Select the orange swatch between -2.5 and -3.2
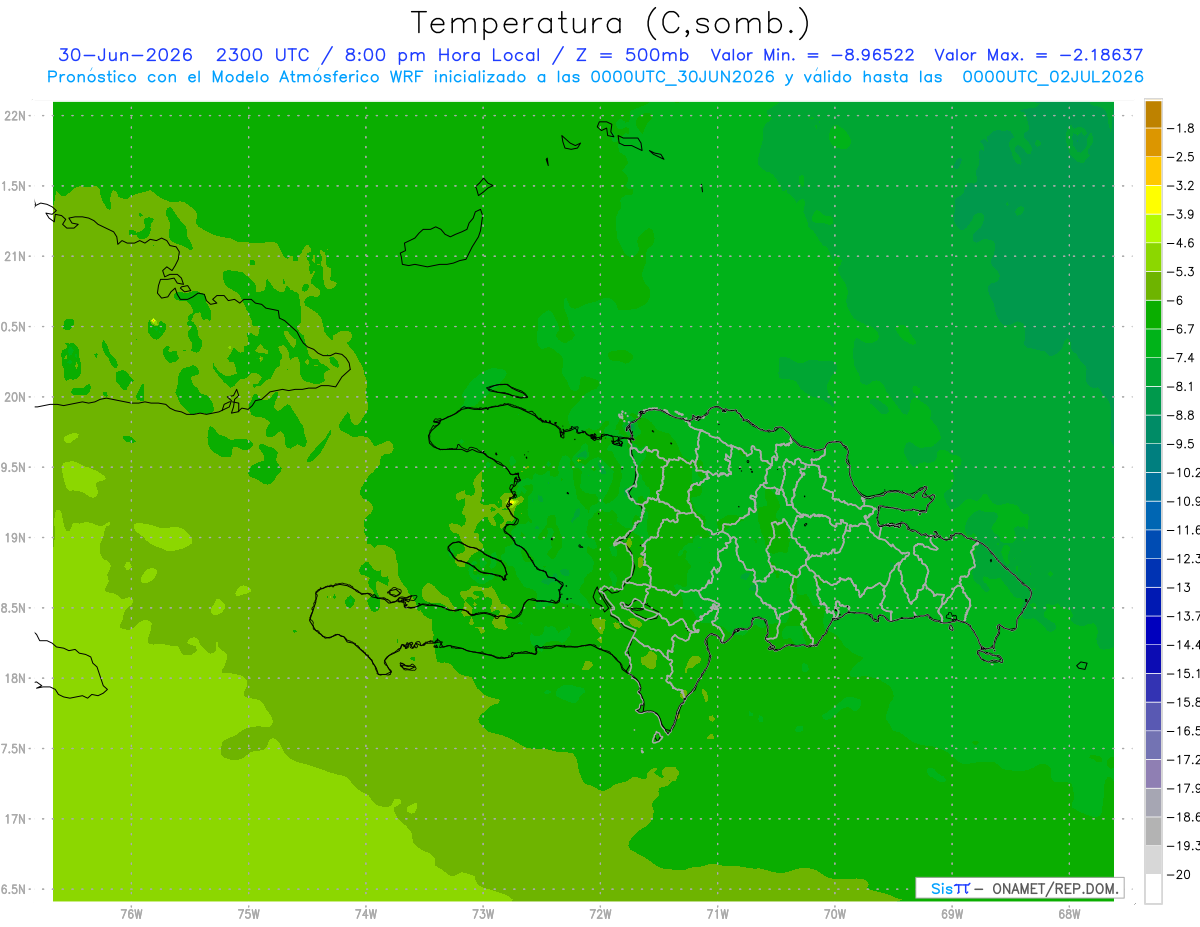Image resolution: width=1200 pixels, height=927 pixels. [x=1153, y=172]
